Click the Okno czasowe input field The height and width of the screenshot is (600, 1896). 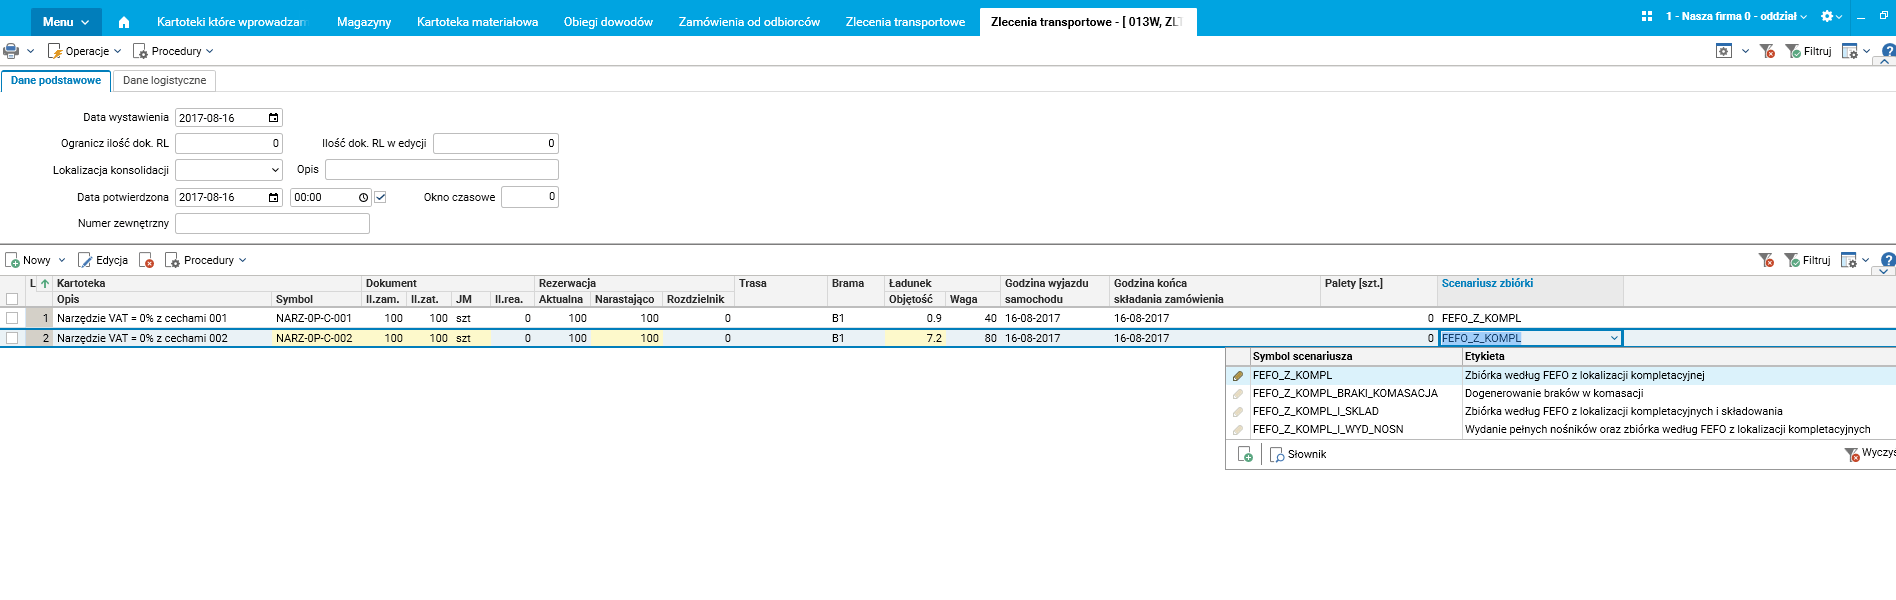530,197
